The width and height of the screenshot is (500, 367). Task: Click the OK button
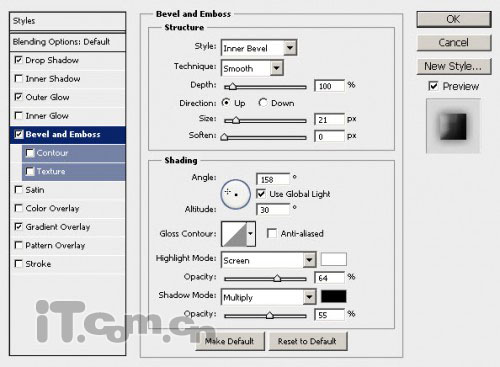(x=454, y=19)
